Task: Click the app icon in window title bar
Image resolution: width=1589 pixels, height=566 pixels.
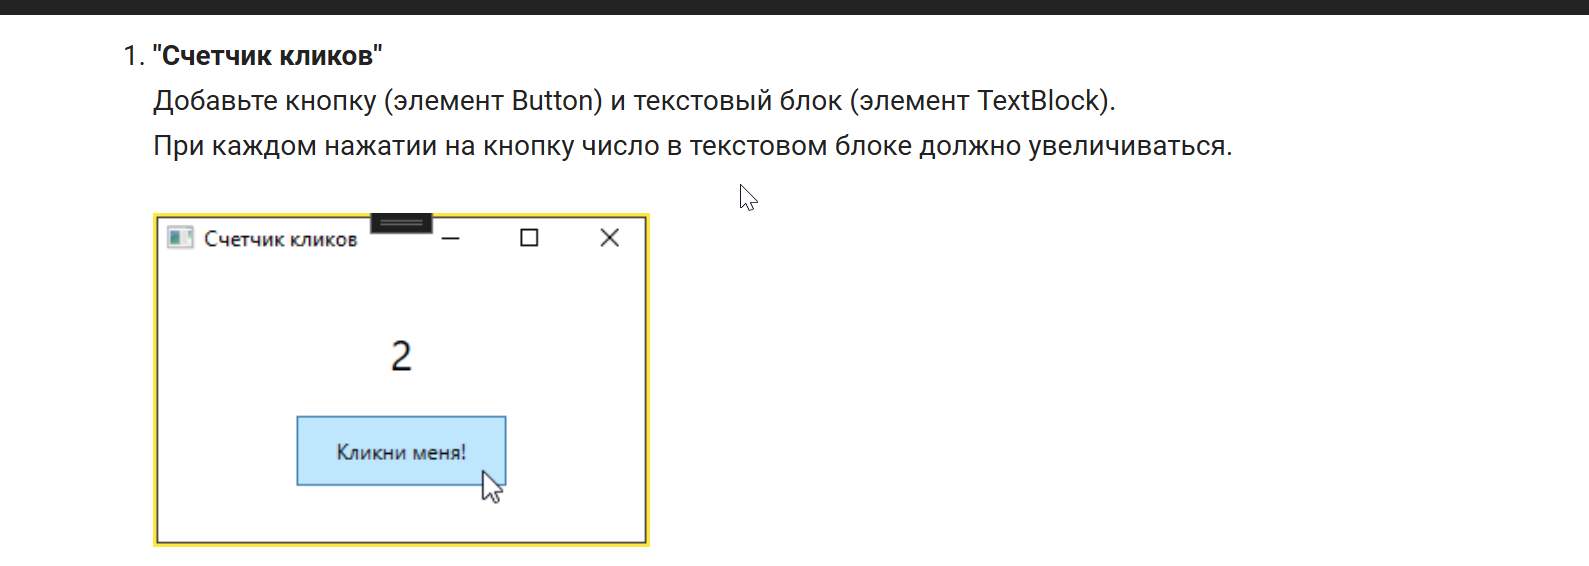Action: coord(180,238)
